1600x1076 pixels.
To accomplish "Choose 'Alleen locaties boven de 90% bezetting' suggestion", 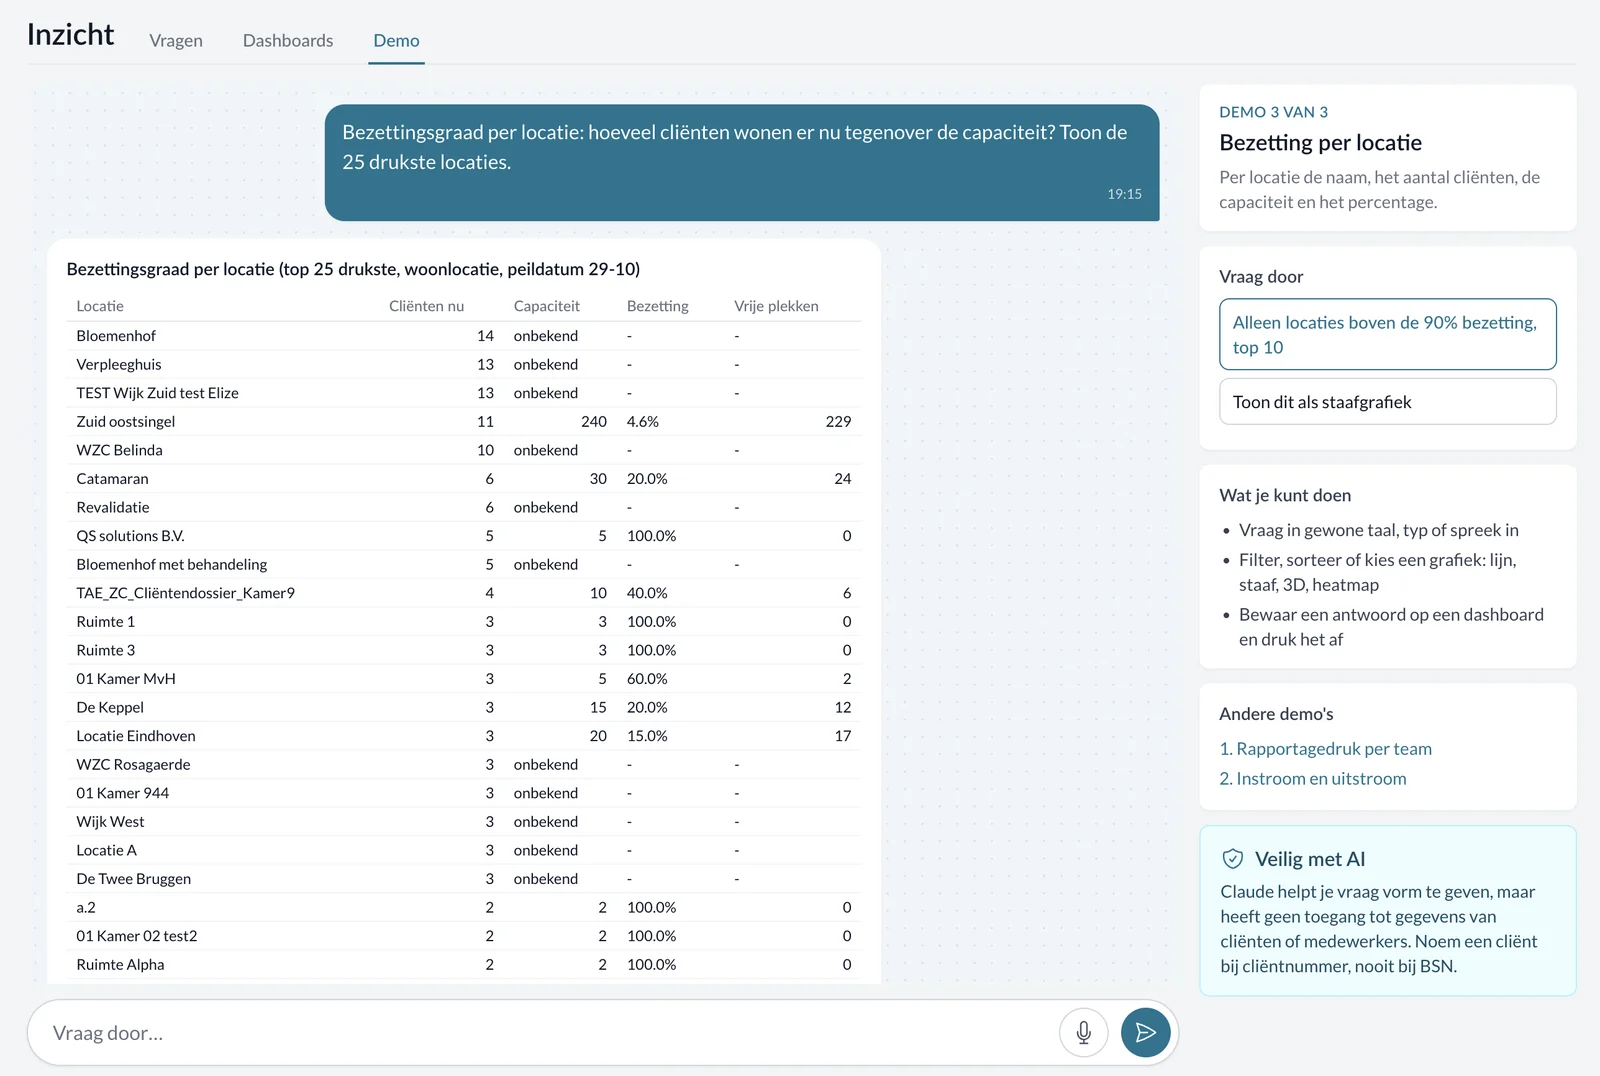I will point(1388,335).
